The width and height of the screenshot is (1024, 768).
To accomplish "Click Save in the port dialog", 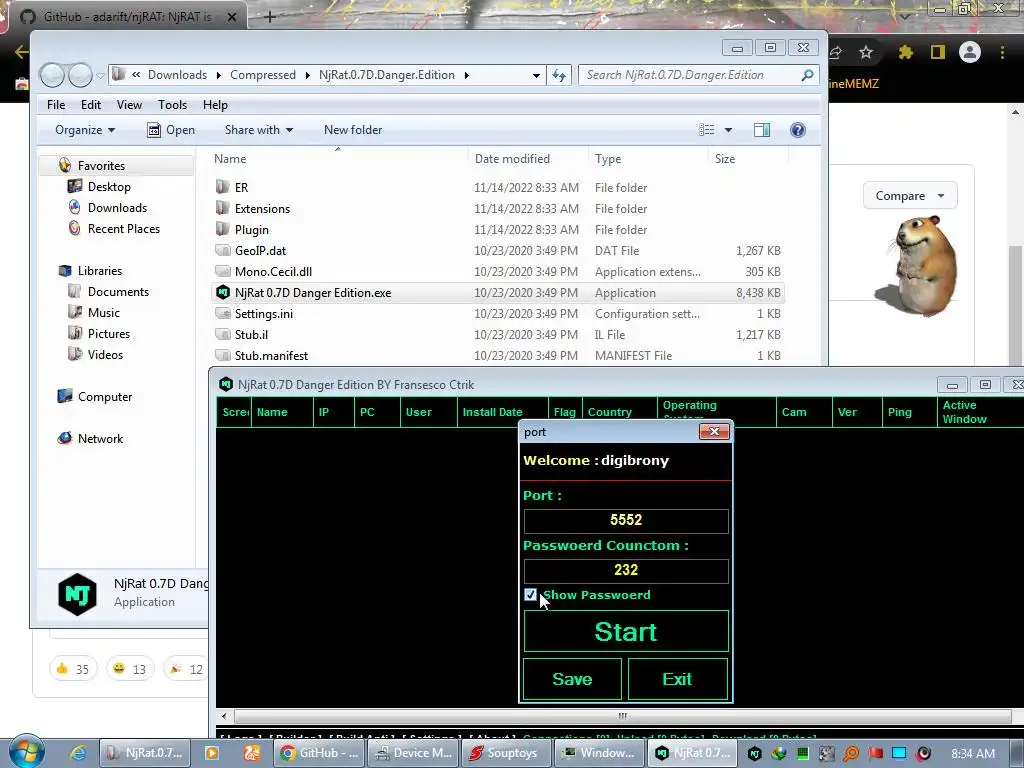I will point(572,679).
